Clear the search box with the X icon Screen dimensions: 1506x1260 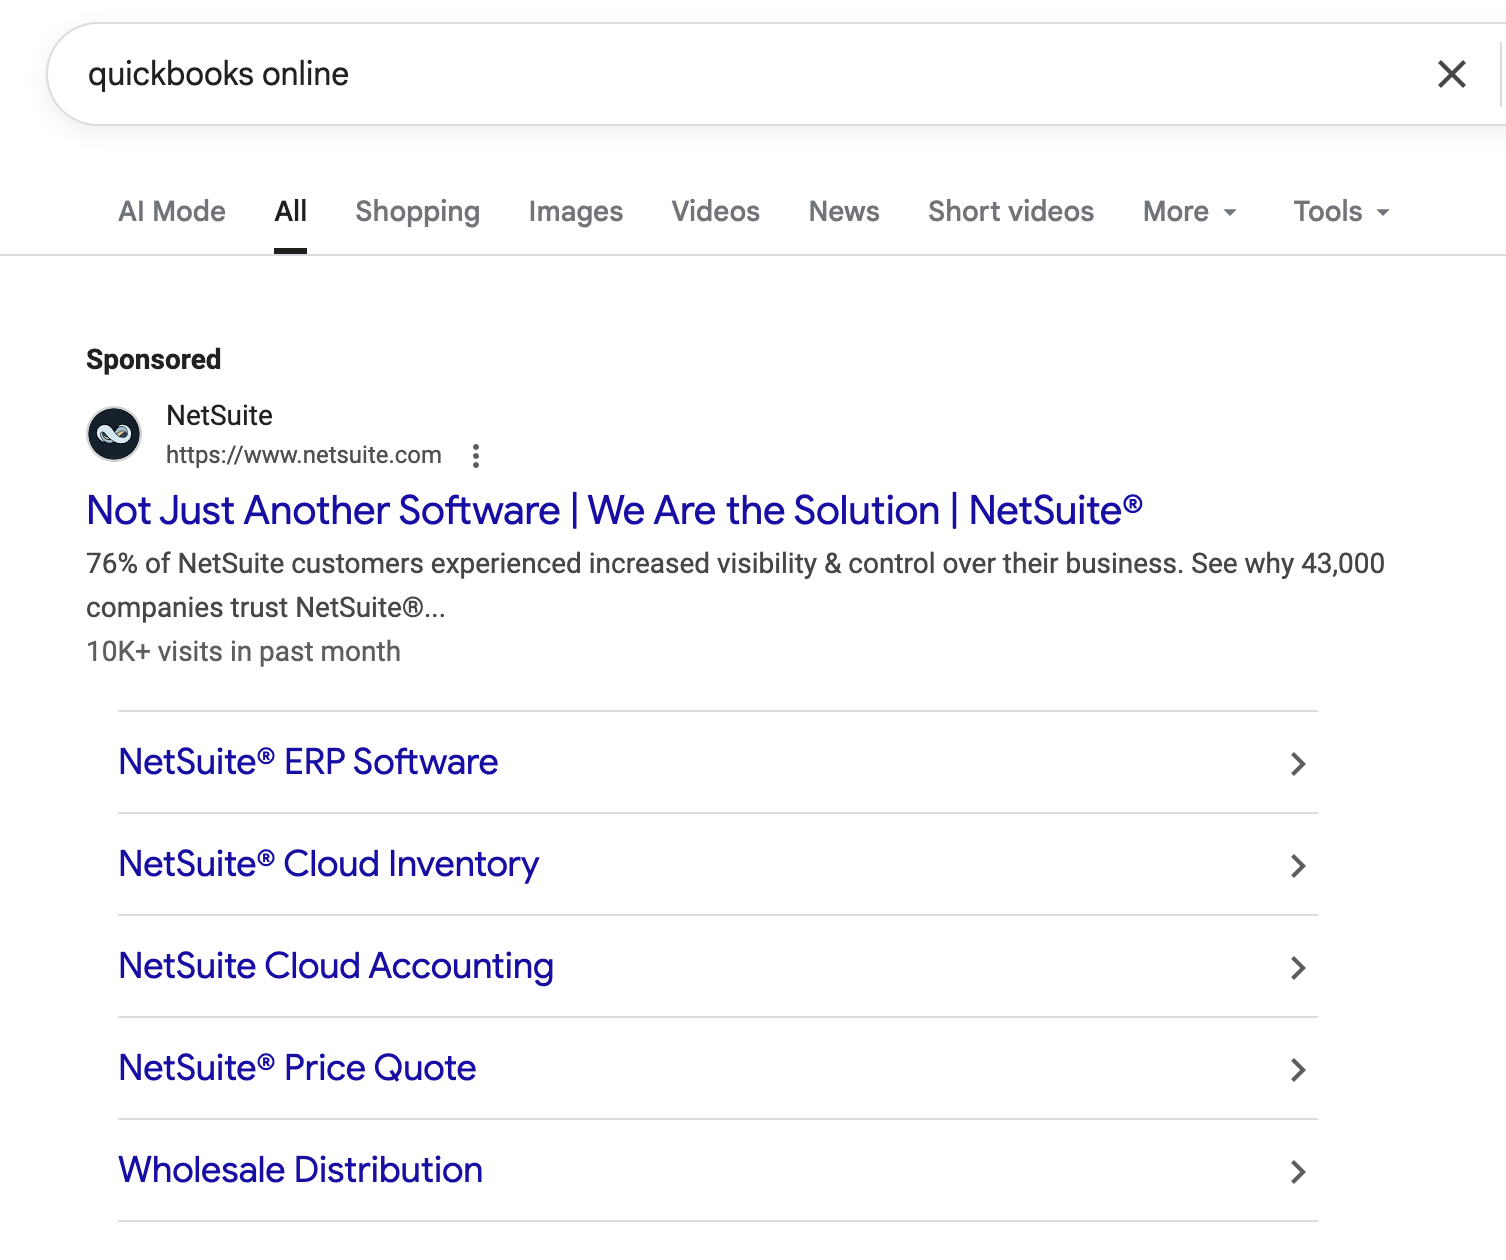click(x=1451, y=74)
